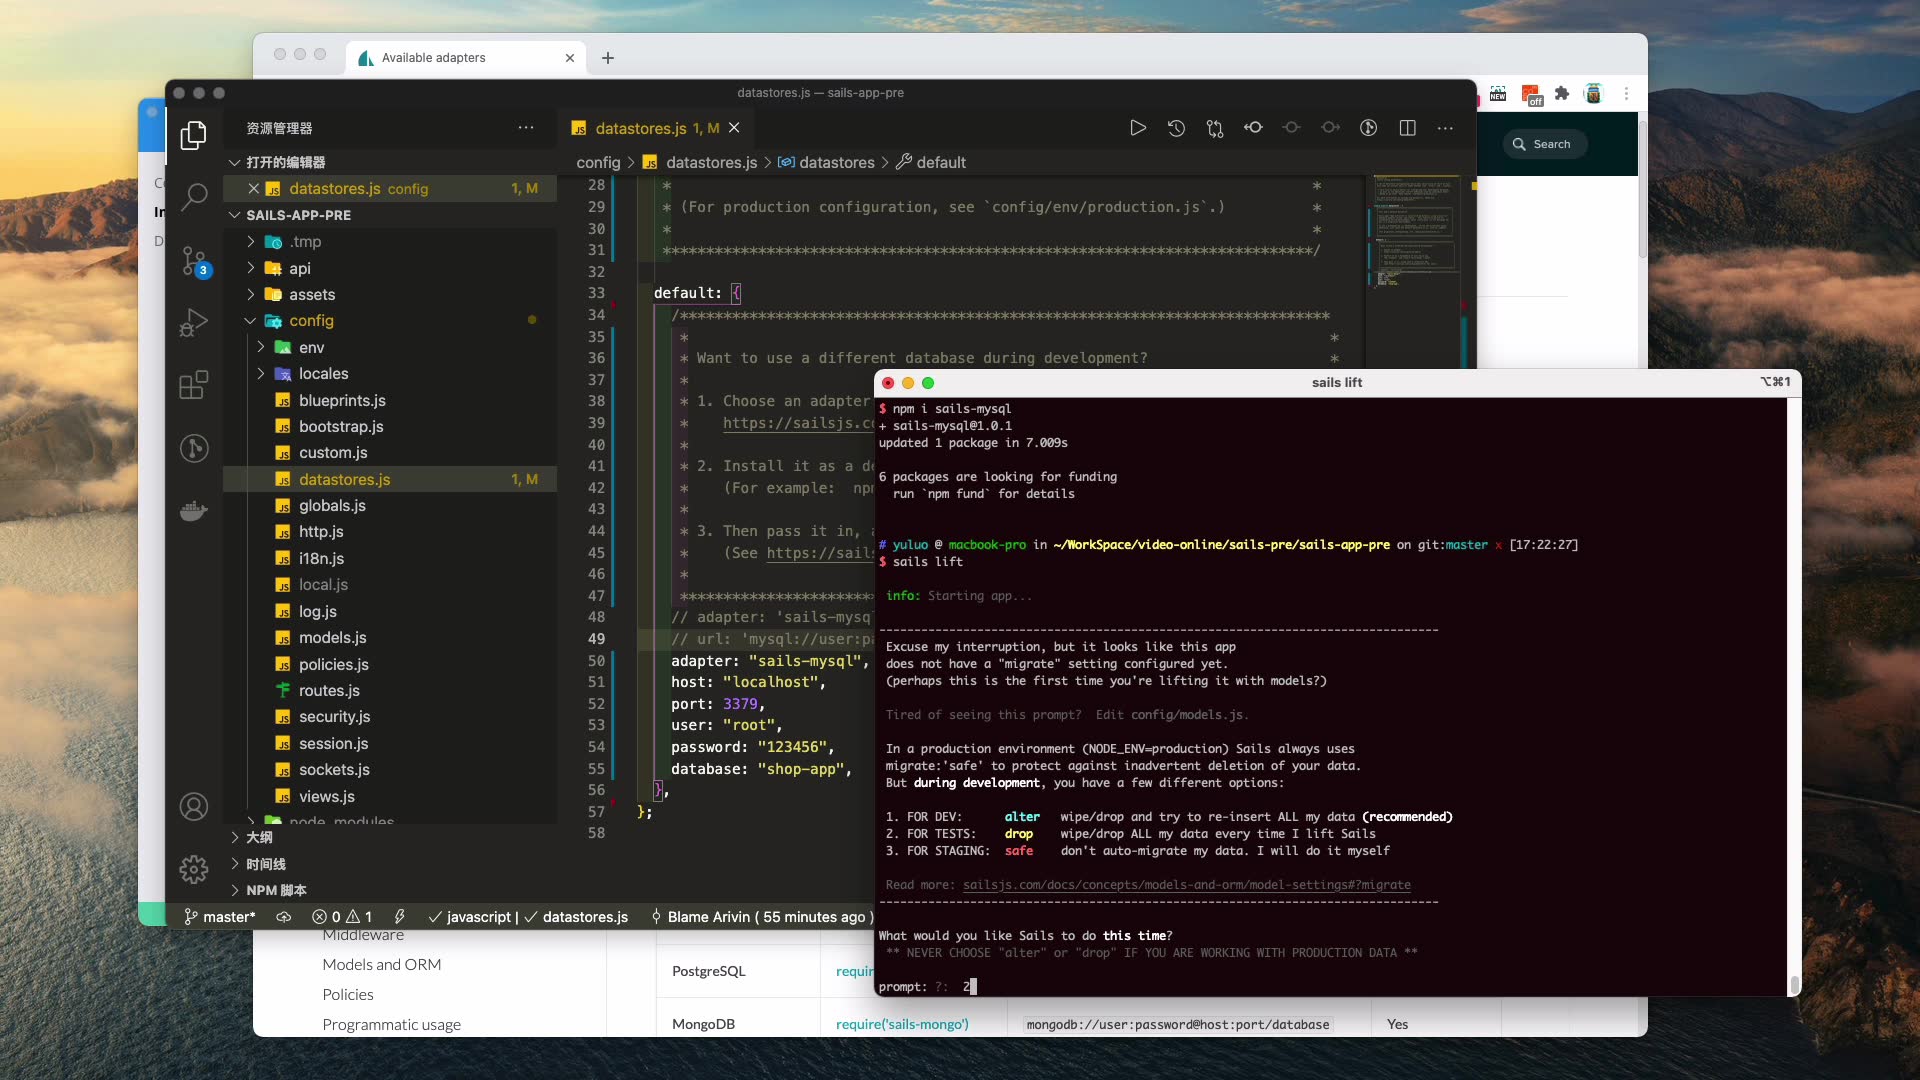Open the Explorer view in activity bar
The width and height of the screenshot is (1920, 1080).
click(194, 135)
